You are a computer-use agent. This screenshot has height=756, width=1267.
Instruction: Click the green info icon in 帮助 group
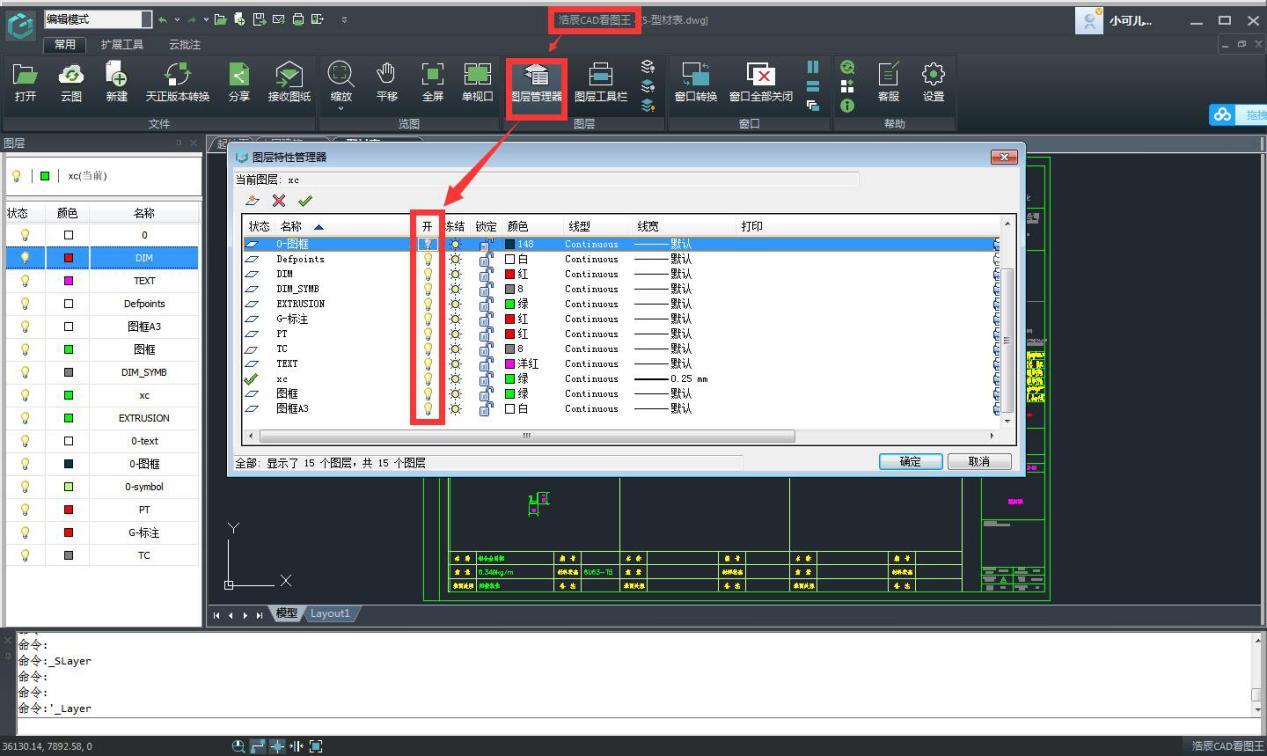point(848,104)
